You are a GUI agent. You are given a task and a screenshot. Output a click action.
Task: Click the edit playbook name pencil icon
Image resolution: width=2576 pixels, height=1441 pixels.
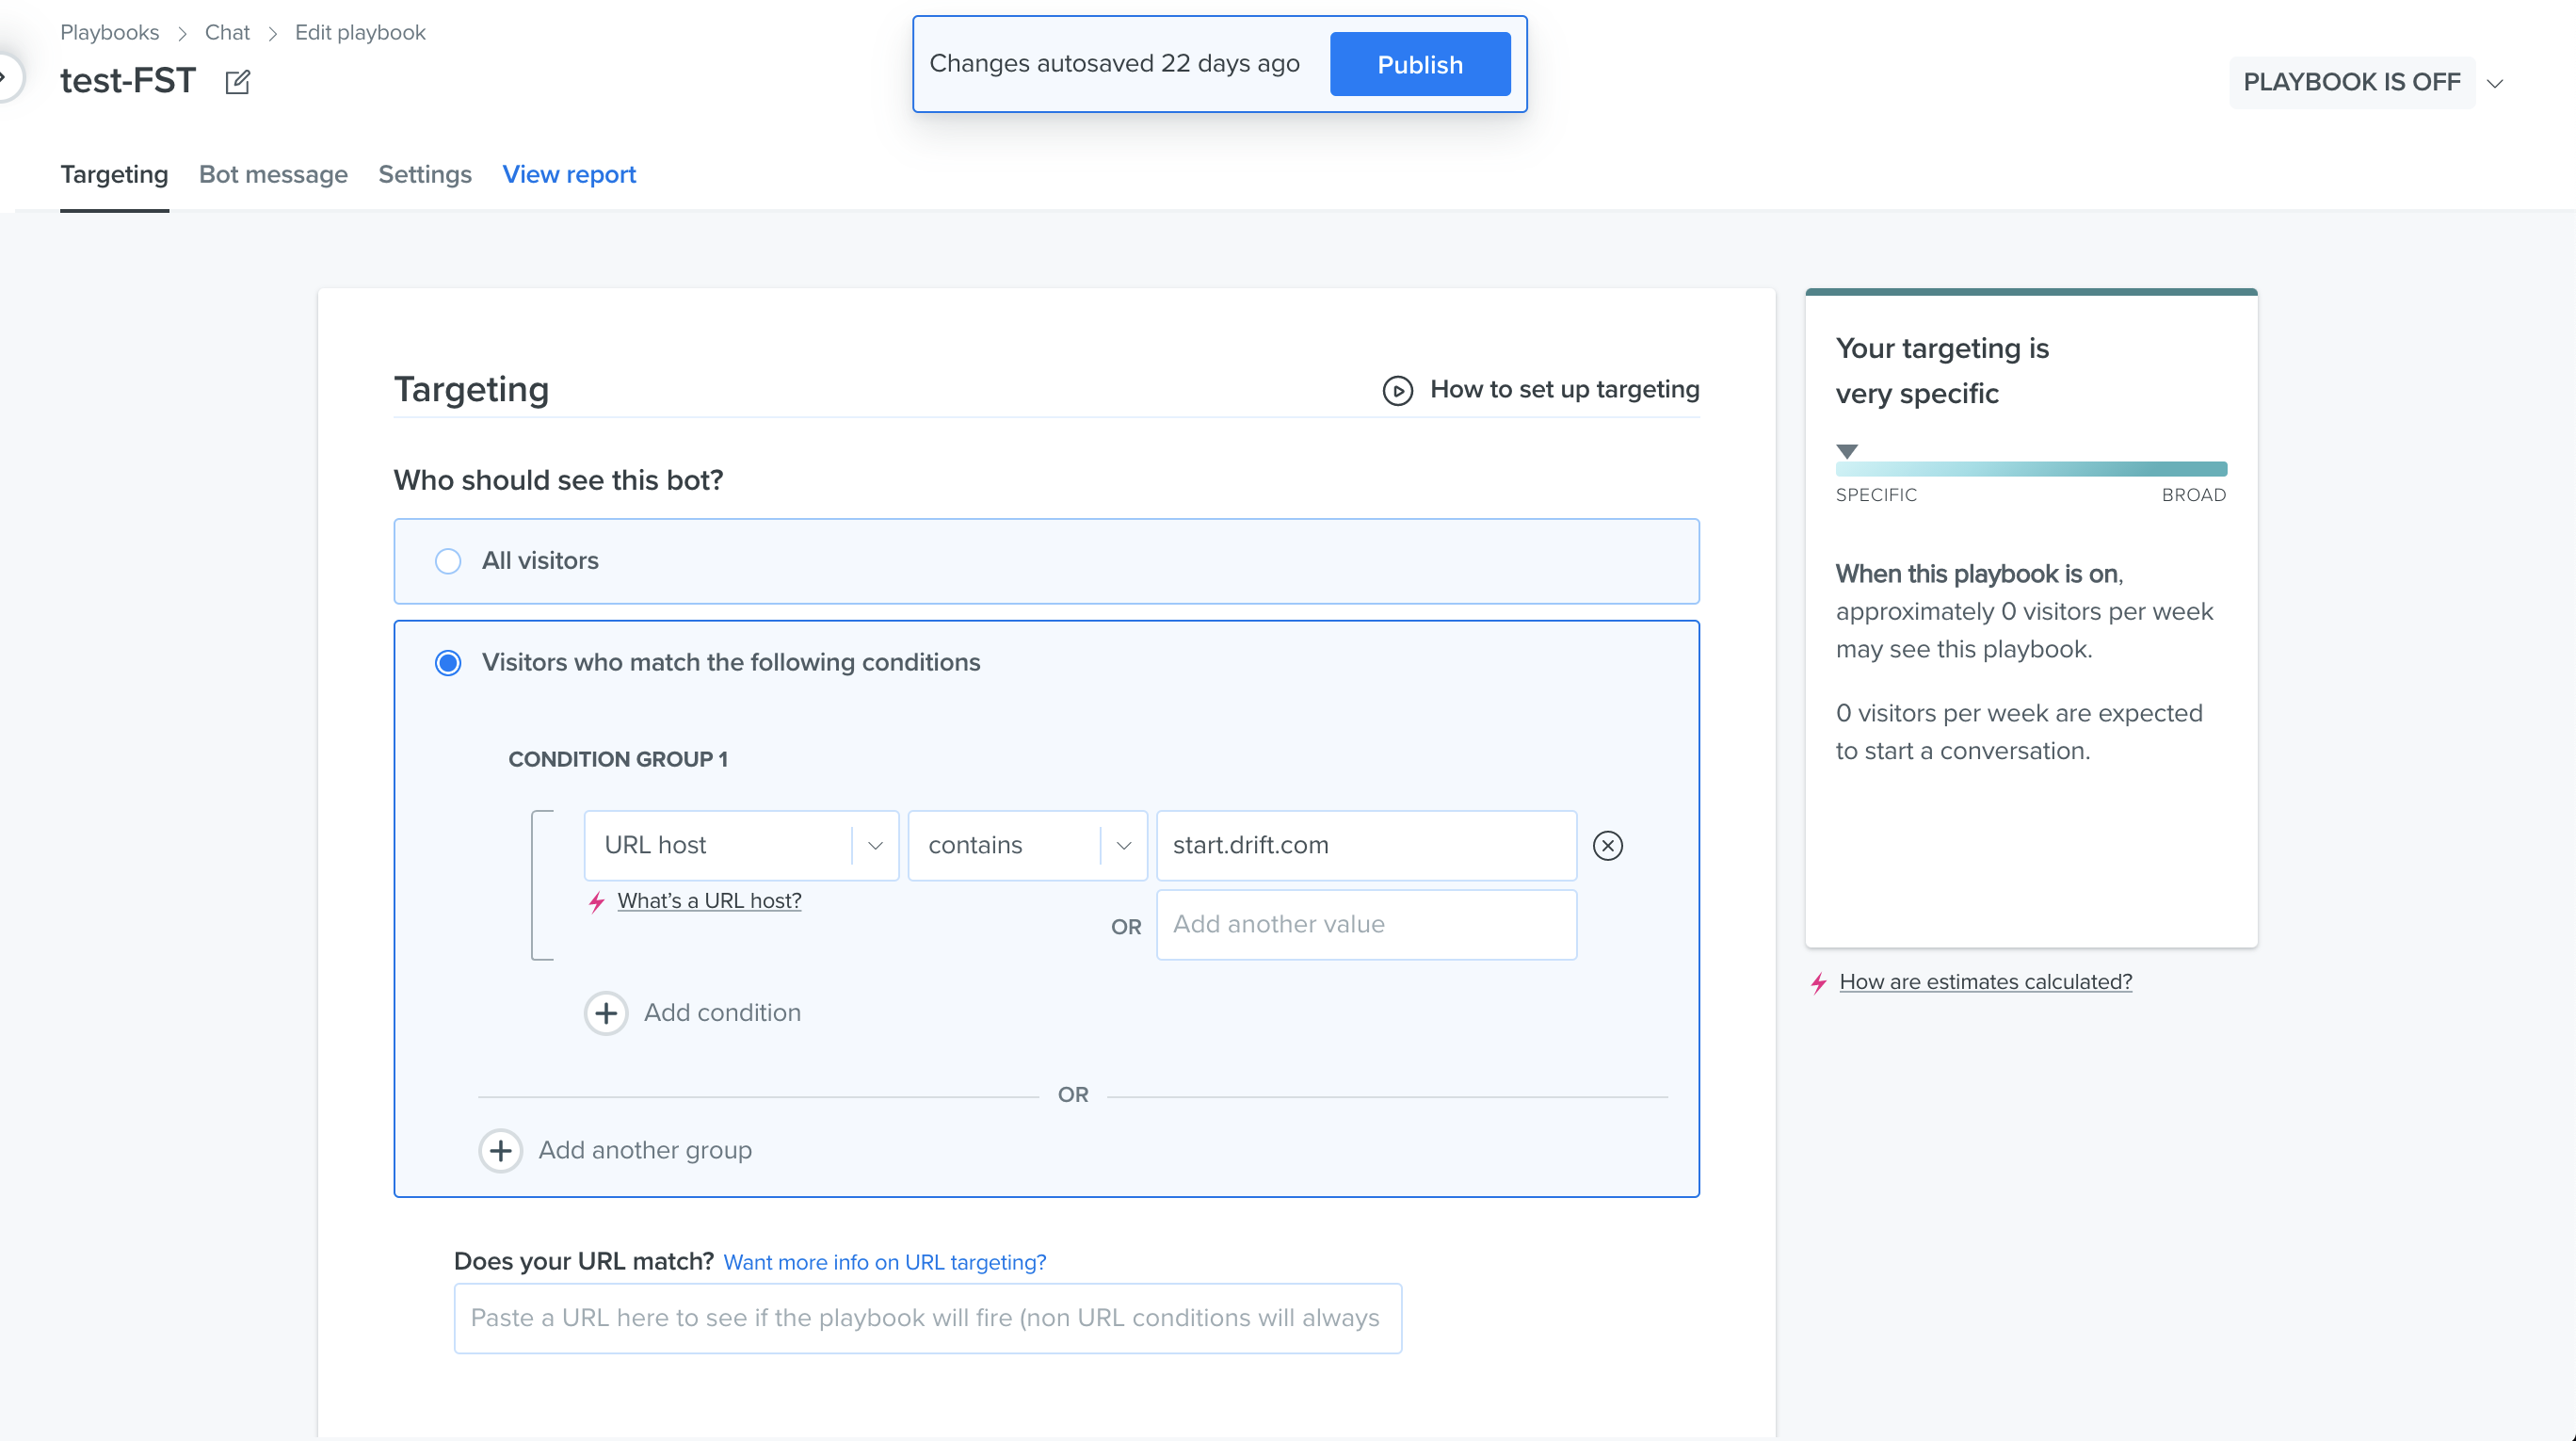[x=238, y=82]
